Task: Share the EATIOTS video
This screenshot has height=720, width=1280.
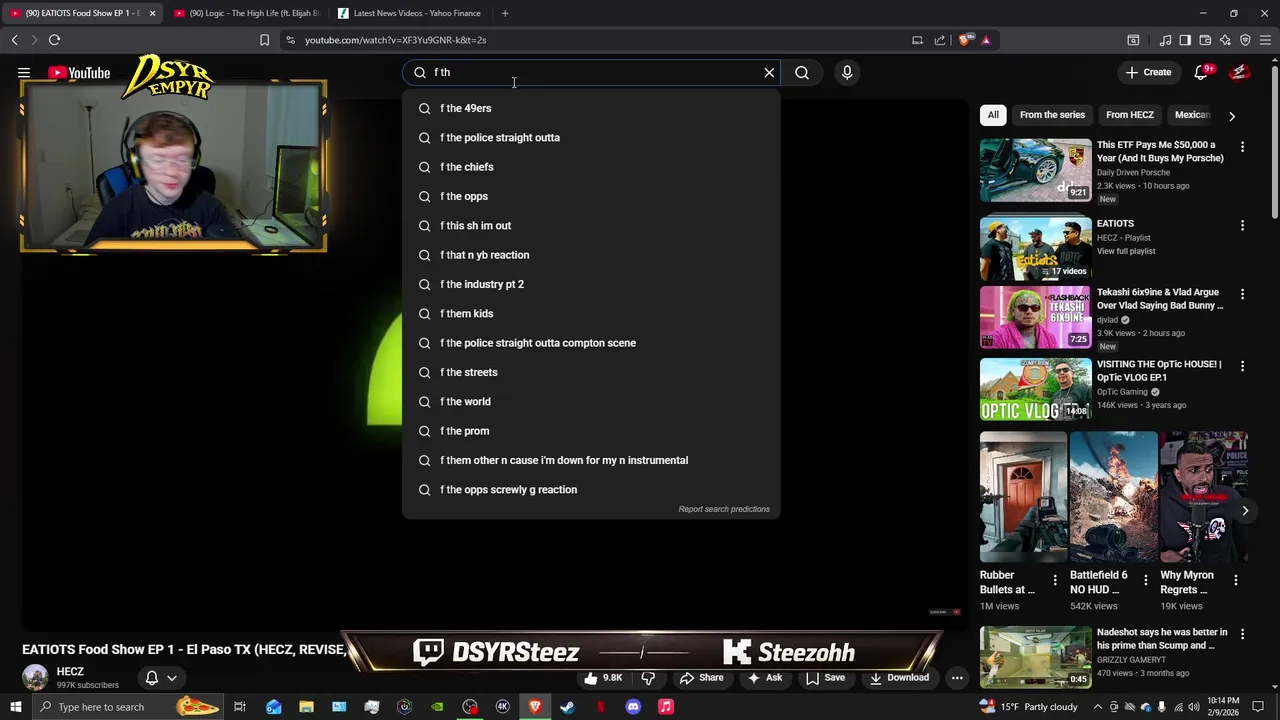Action: coord(701,678)
